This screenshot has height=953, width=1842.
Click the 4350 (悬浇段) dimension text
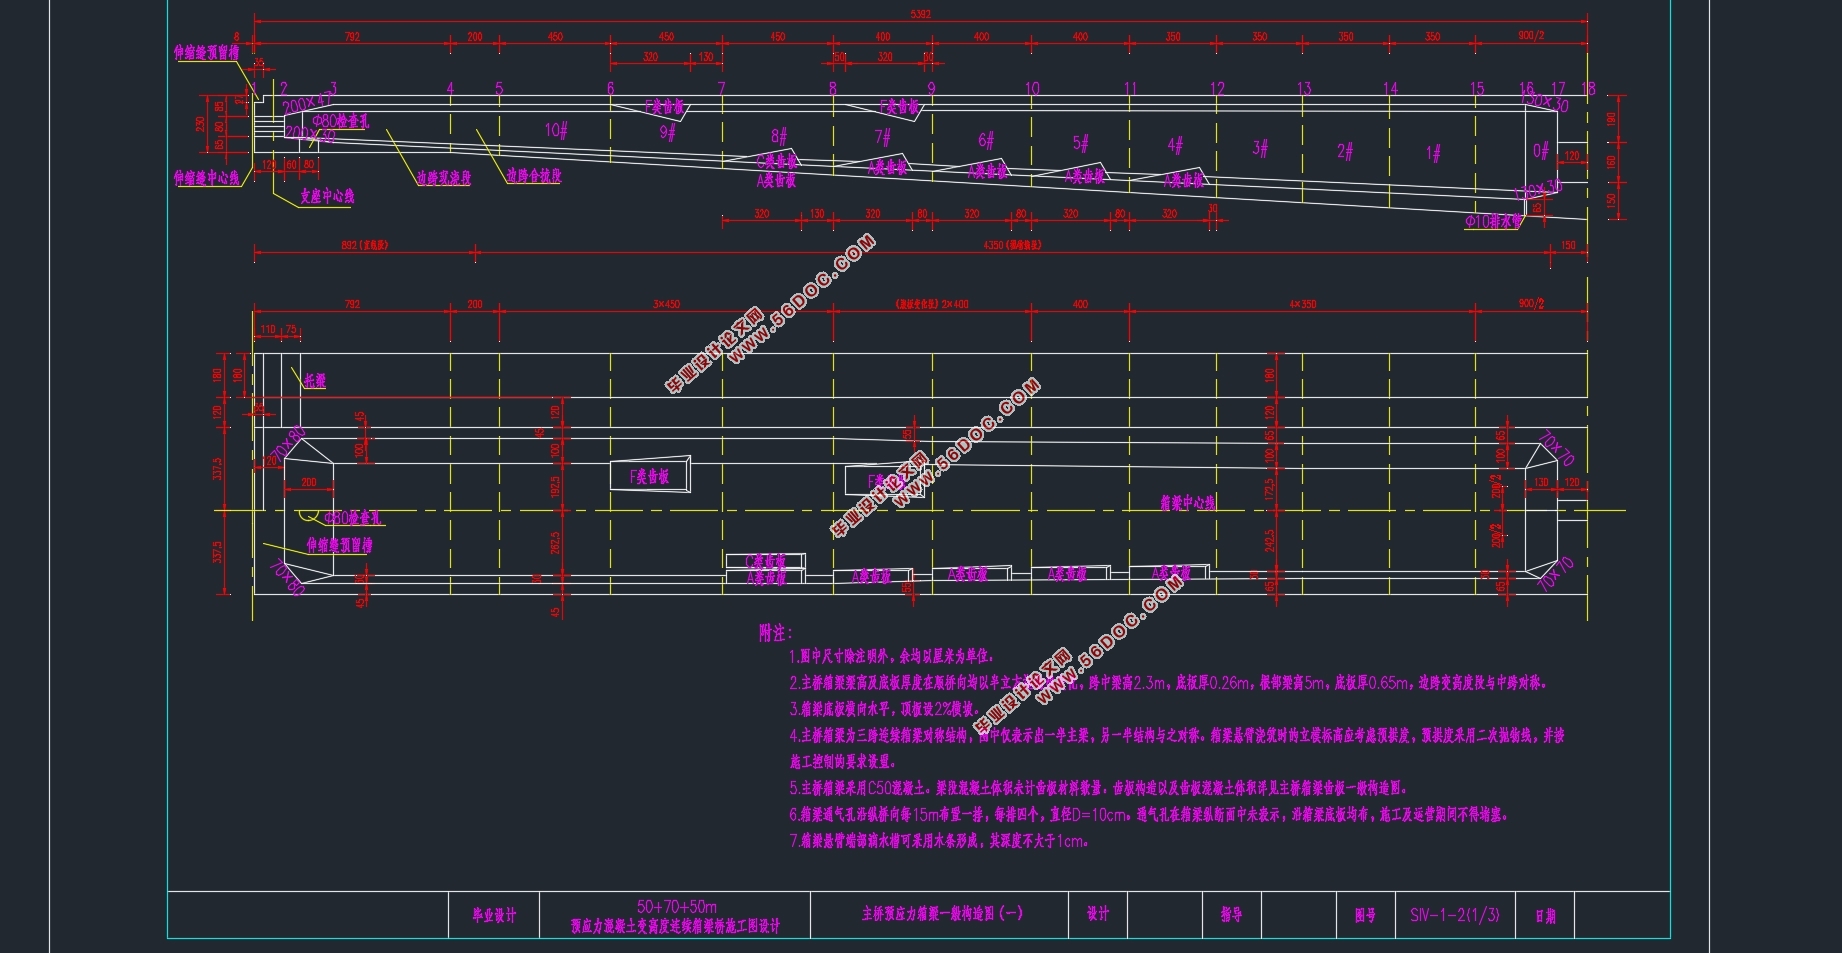click(x=1011, y=245)
